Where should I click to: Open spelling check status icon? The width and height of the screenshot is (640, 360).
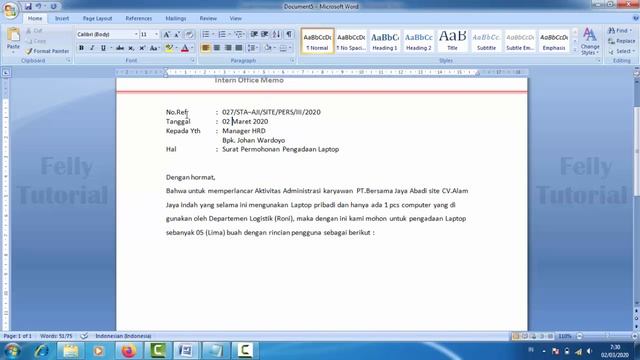click(x=84, y=336)
